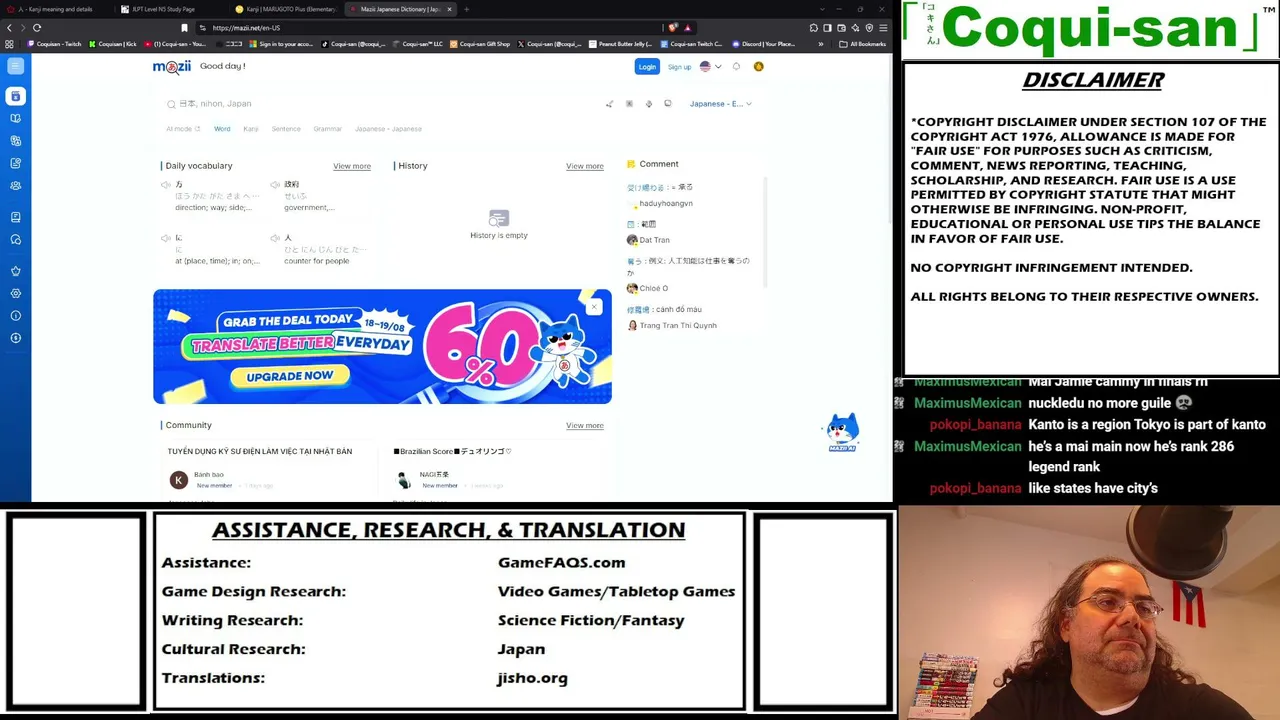This screenshot has width=1280, height=720.
Task: Open comment by Chloé O
Action: (653, 289)
